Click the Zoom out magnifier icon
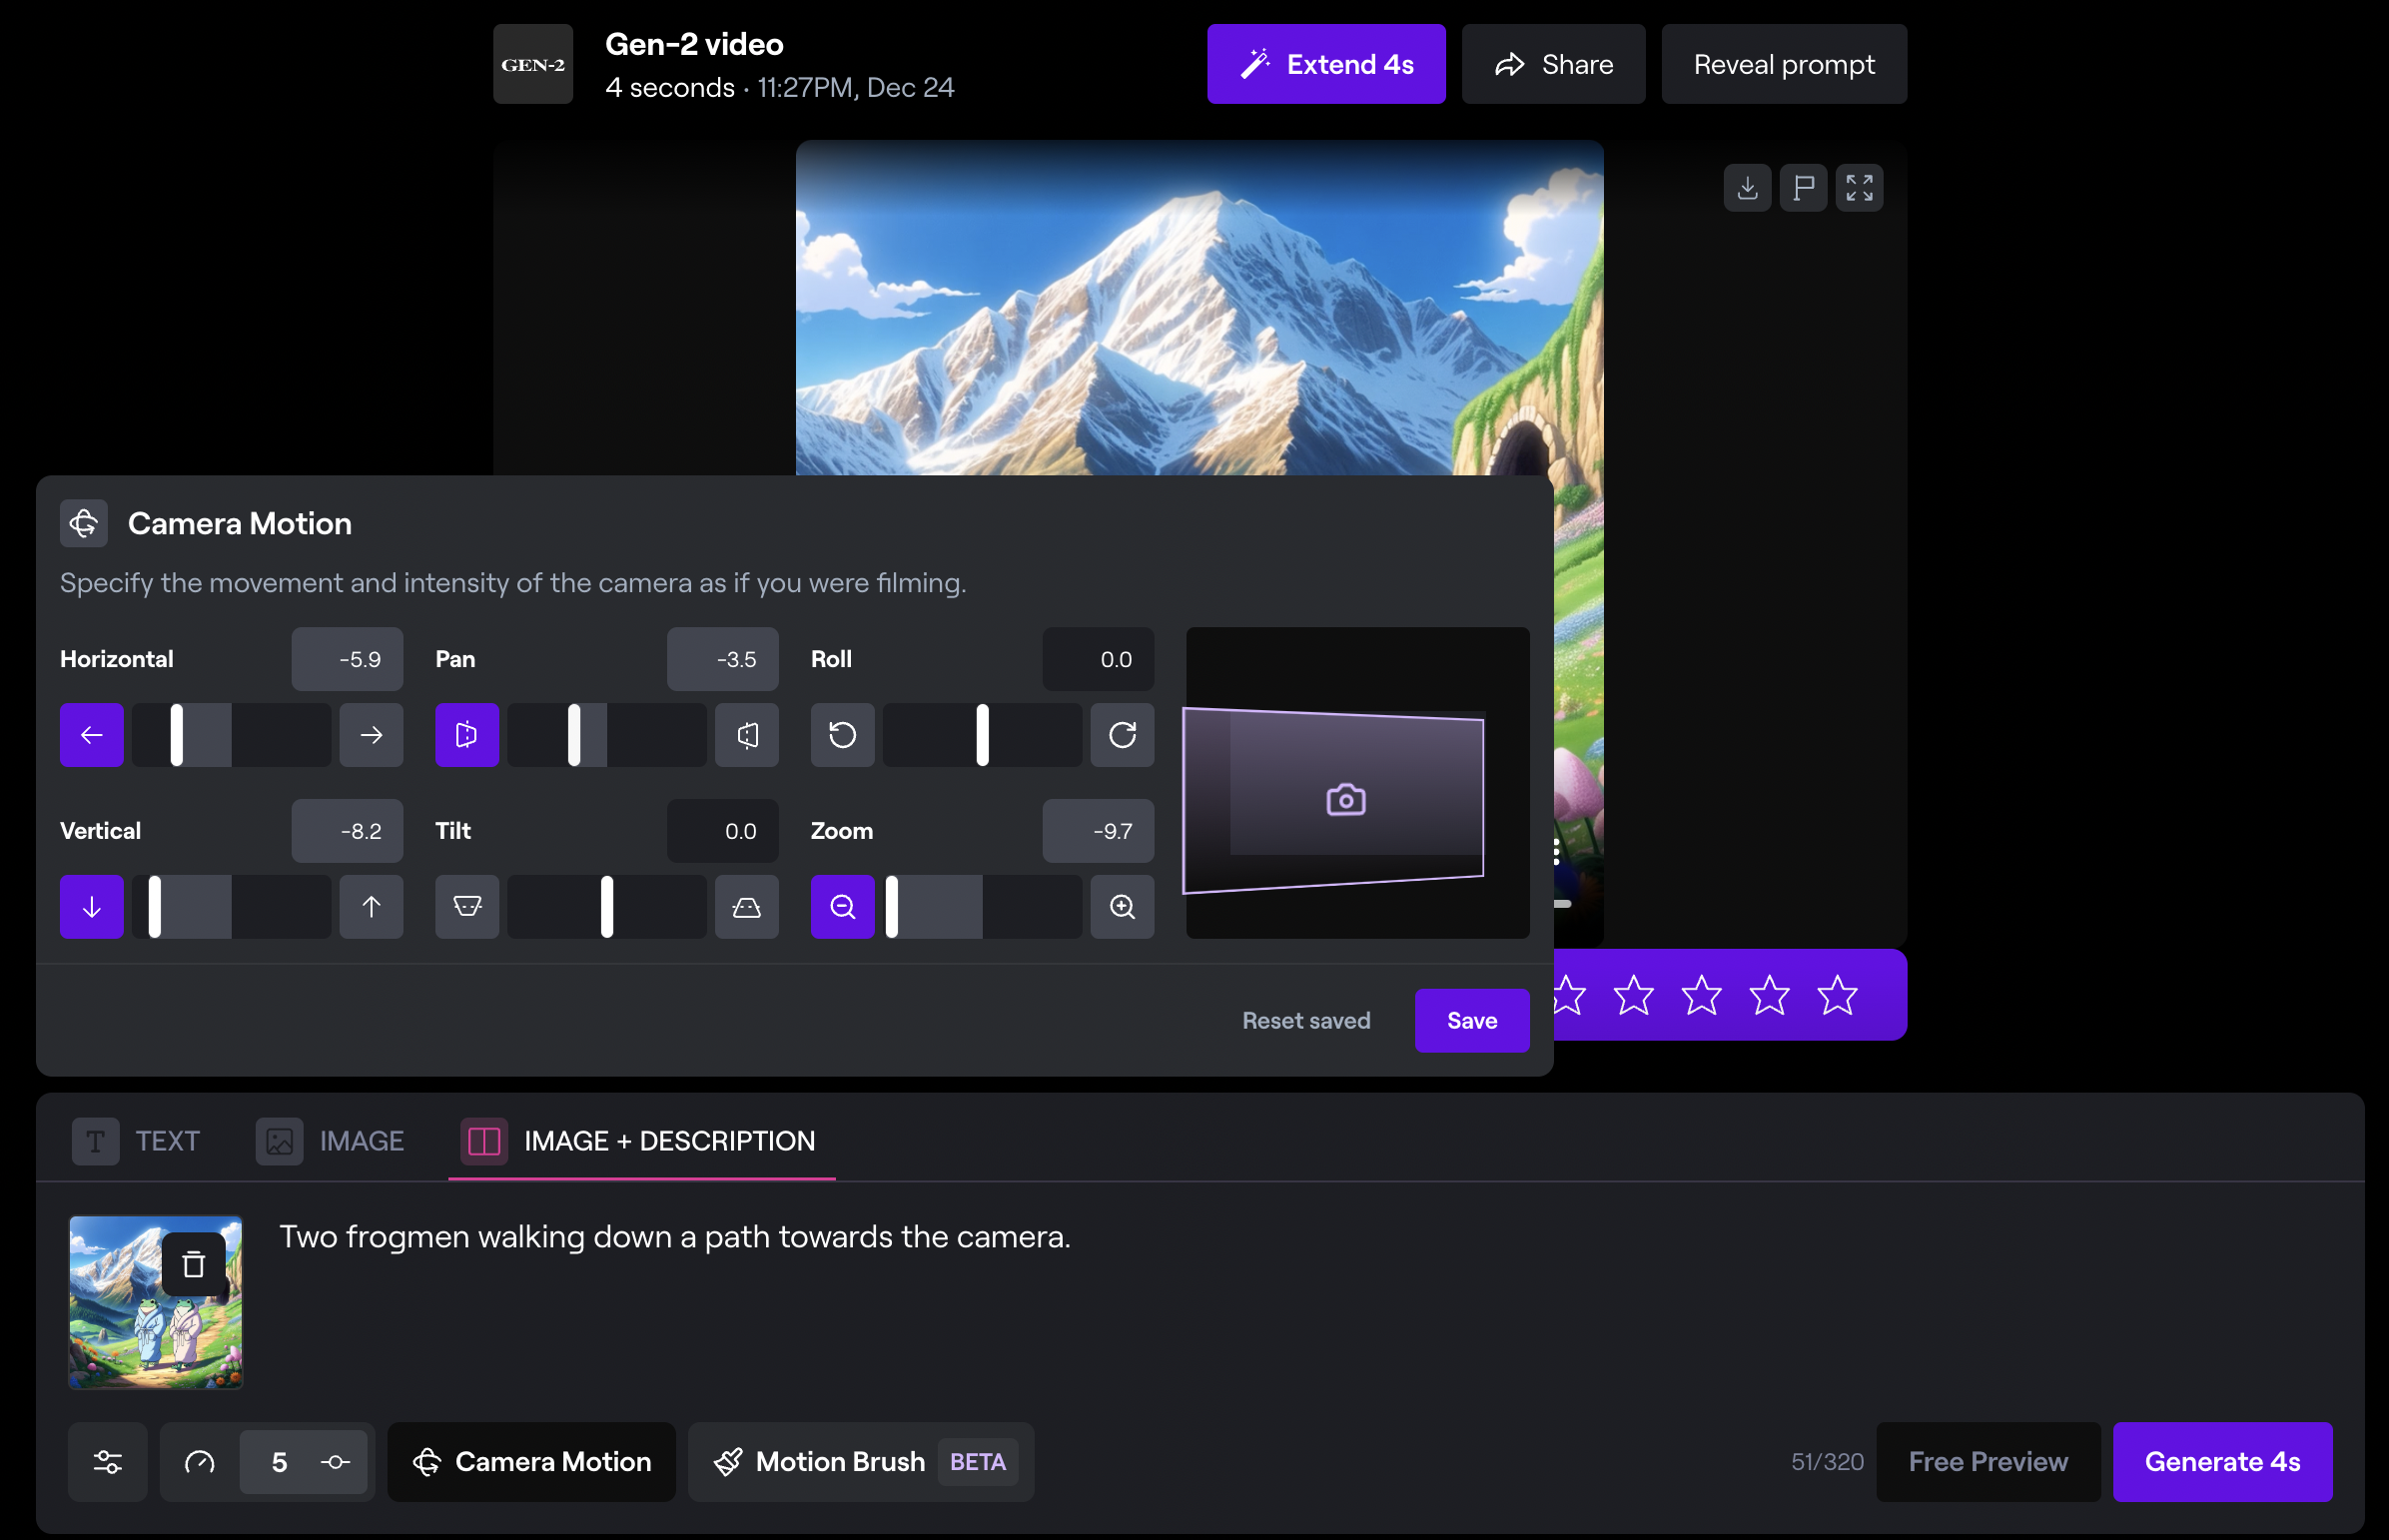Image resolution: width=2389 pixels, height=1540 pixels. (x=843, y=907)
